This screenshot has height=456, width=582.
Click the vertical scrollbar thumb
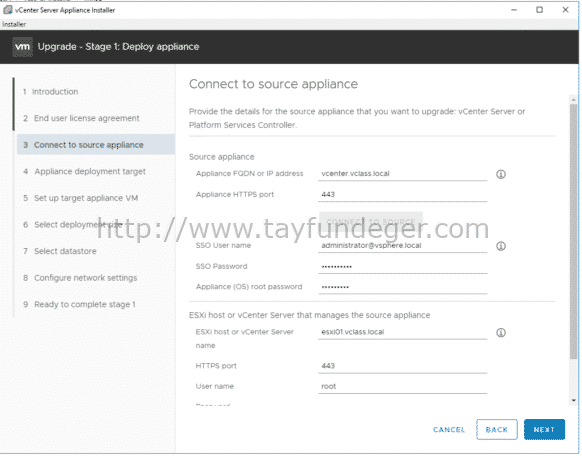coord(574,232)
